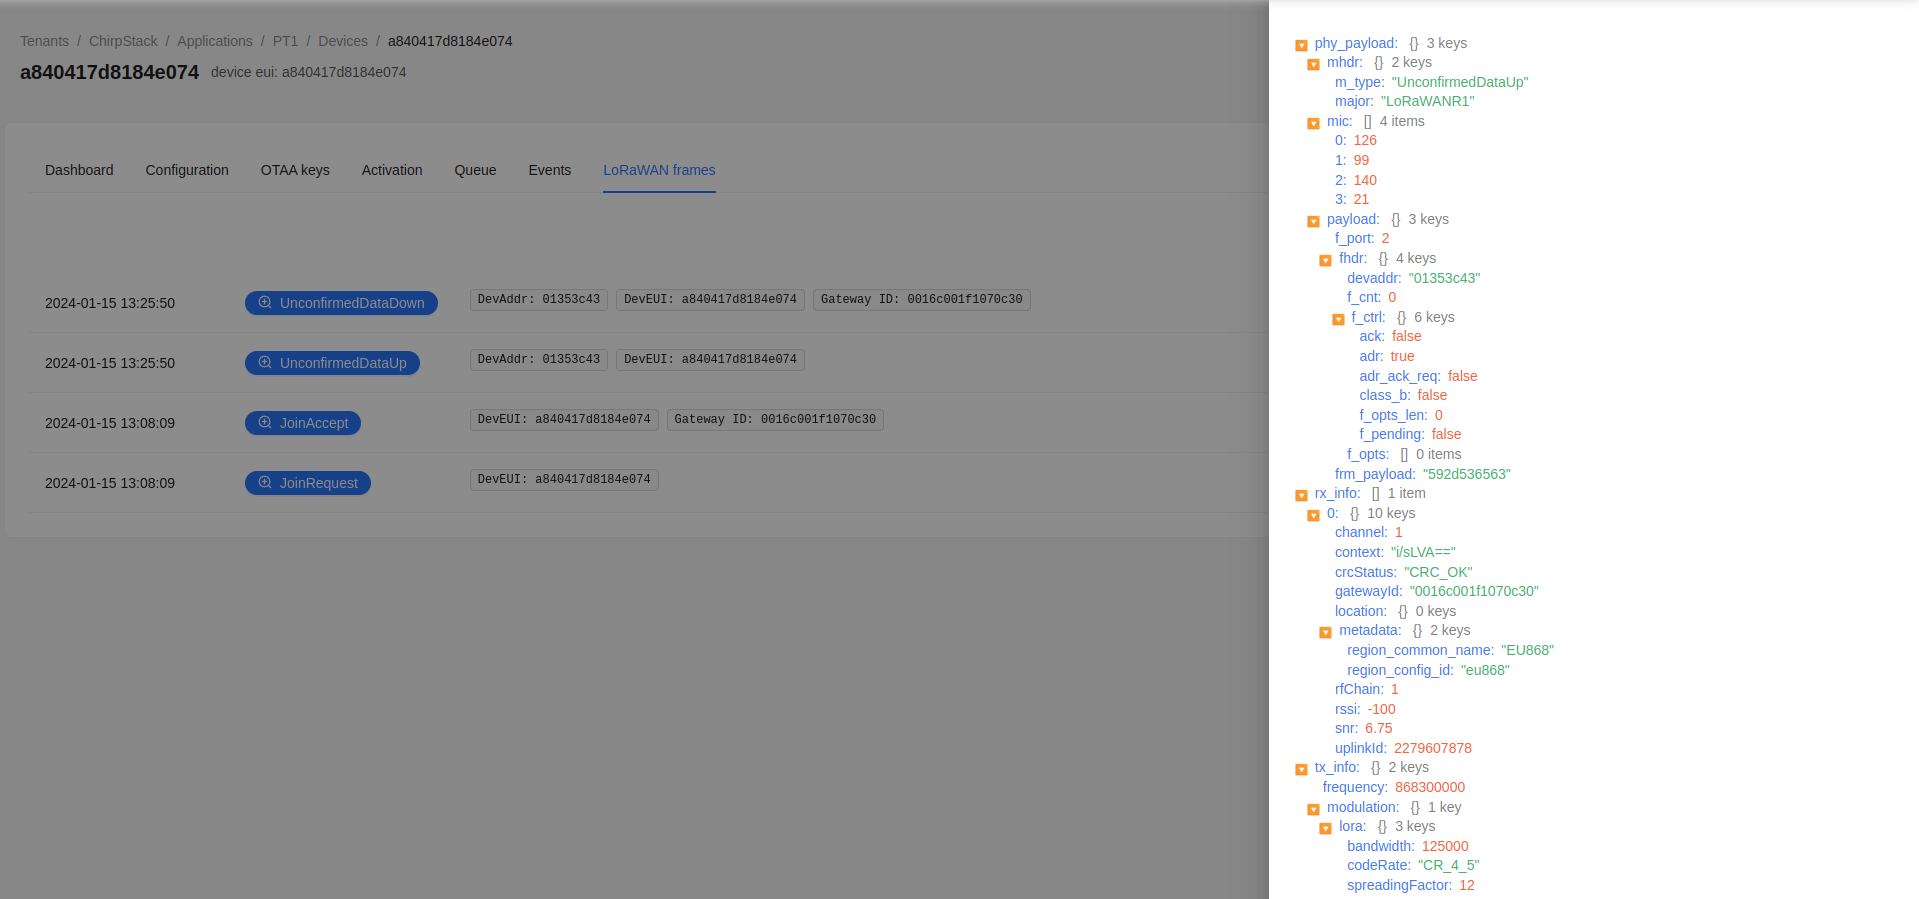Collapse the rx_info array node
The height and width of the screenshot is (899, 1919).
(1301, 495)
